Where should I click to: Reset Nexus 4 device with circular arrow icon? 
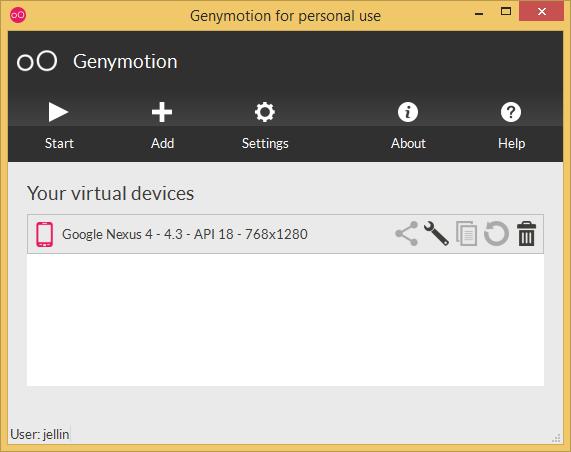click(x=496, y=234)
